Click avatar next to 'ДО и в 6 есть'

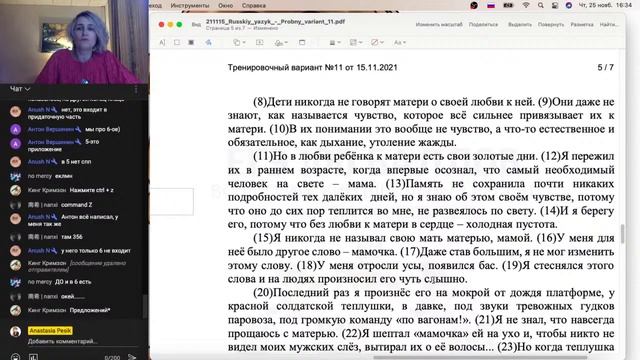[16, 282]
